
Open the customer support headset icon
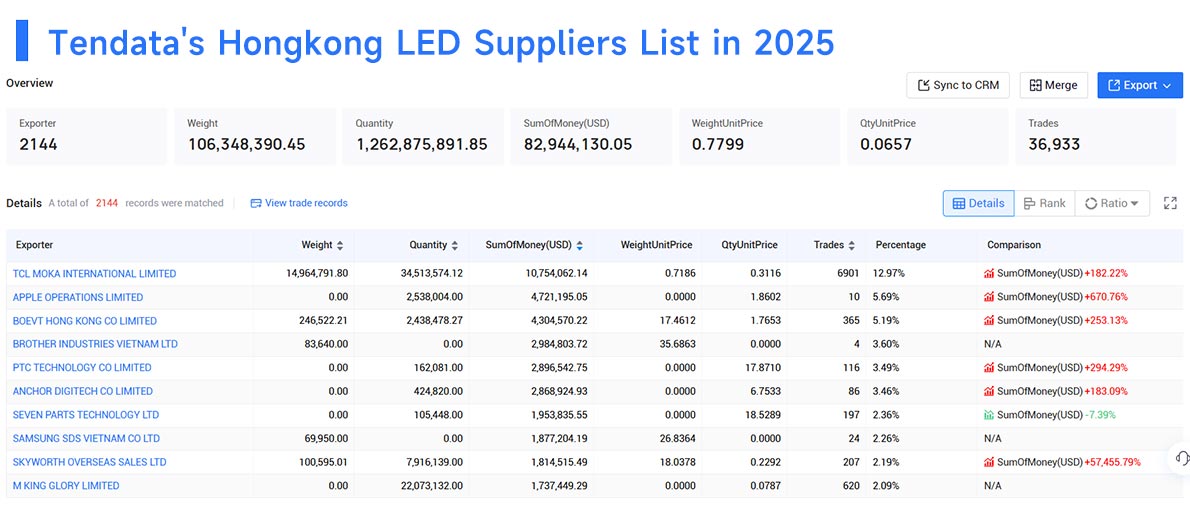(x=1182, y=458)
